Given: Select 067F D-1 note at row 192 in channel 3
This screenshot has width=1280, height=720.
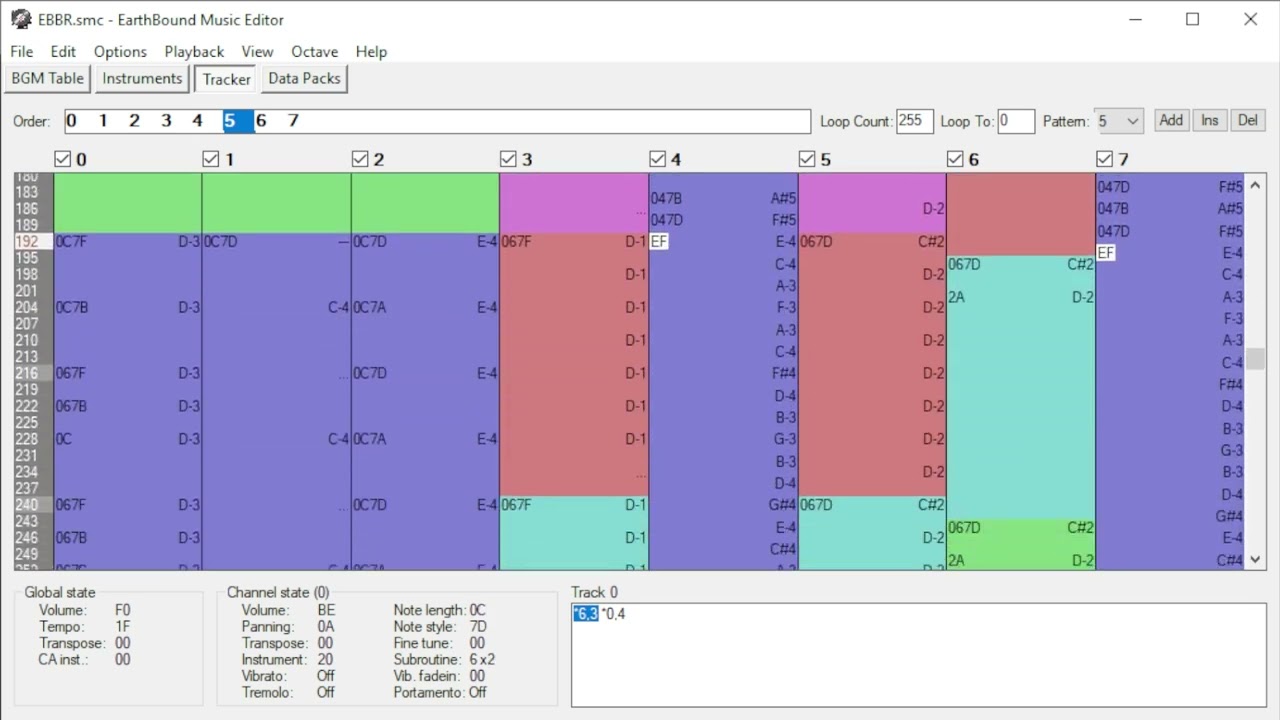Looking at the screenshot, I should 574,242.
